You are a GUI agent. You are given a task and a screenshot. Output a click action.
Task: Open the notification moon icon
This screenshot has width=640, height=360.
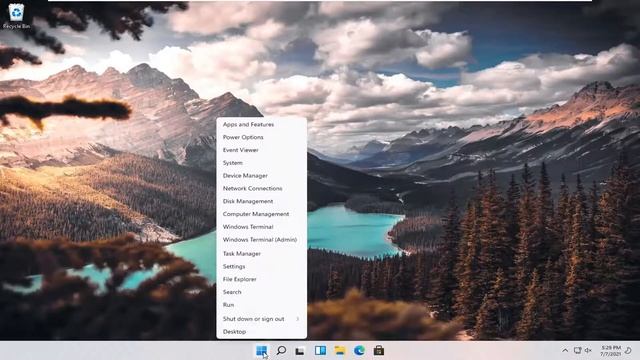629,351
